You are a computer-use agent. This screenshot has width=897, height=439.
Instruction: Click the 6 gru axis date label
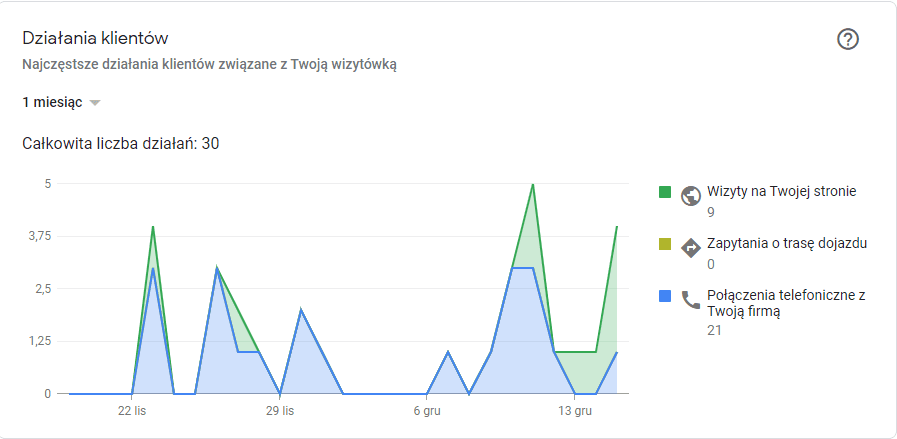(x=427, y=411)
